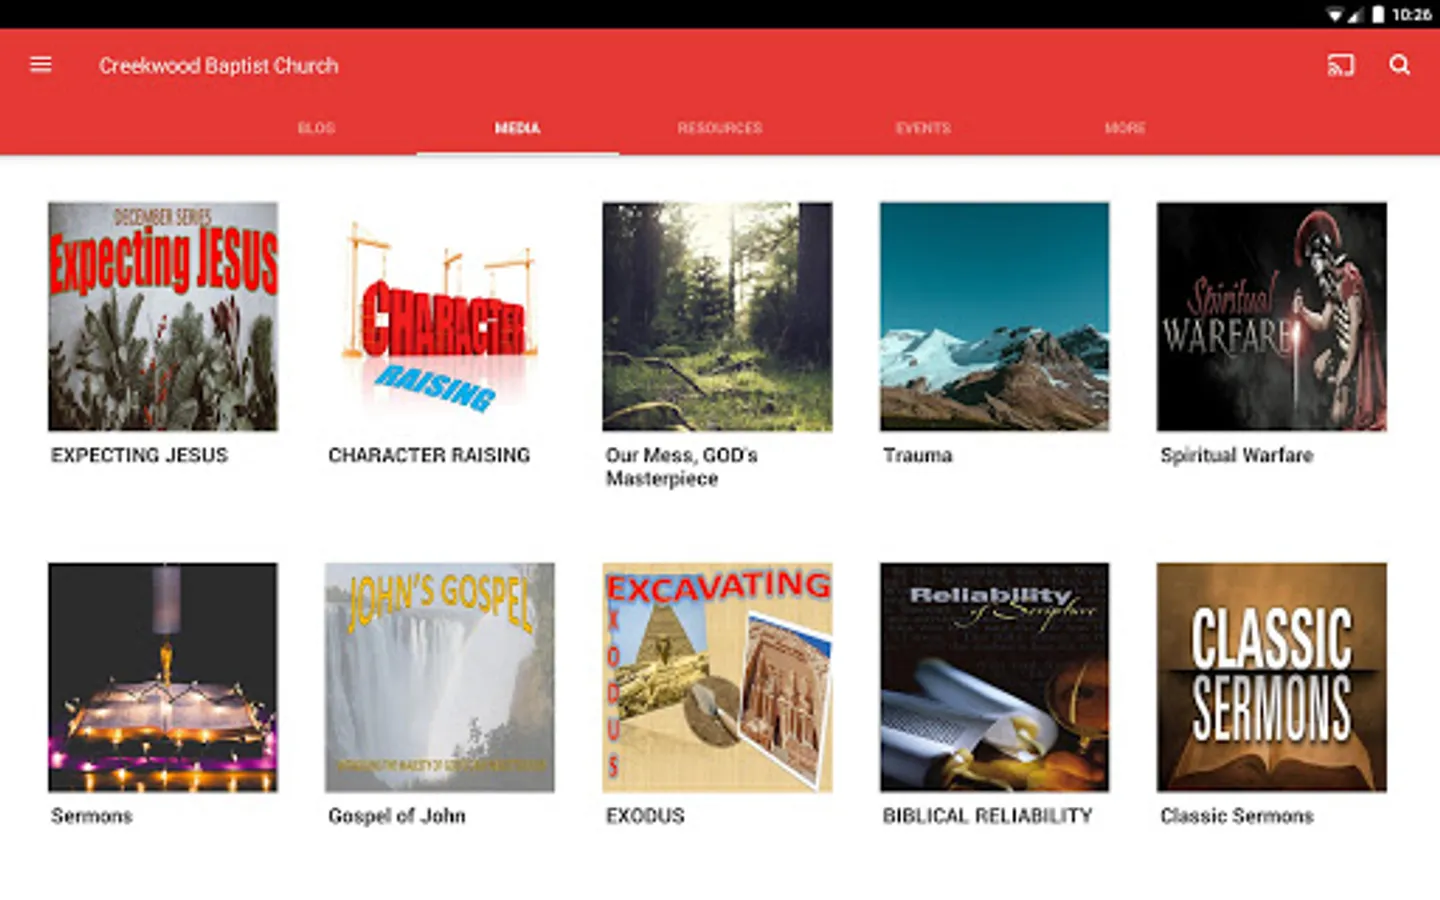The image size is (1440, 900).
Task: Tap the CHARACTER RAISING label
Action: [x=429, y=455]
